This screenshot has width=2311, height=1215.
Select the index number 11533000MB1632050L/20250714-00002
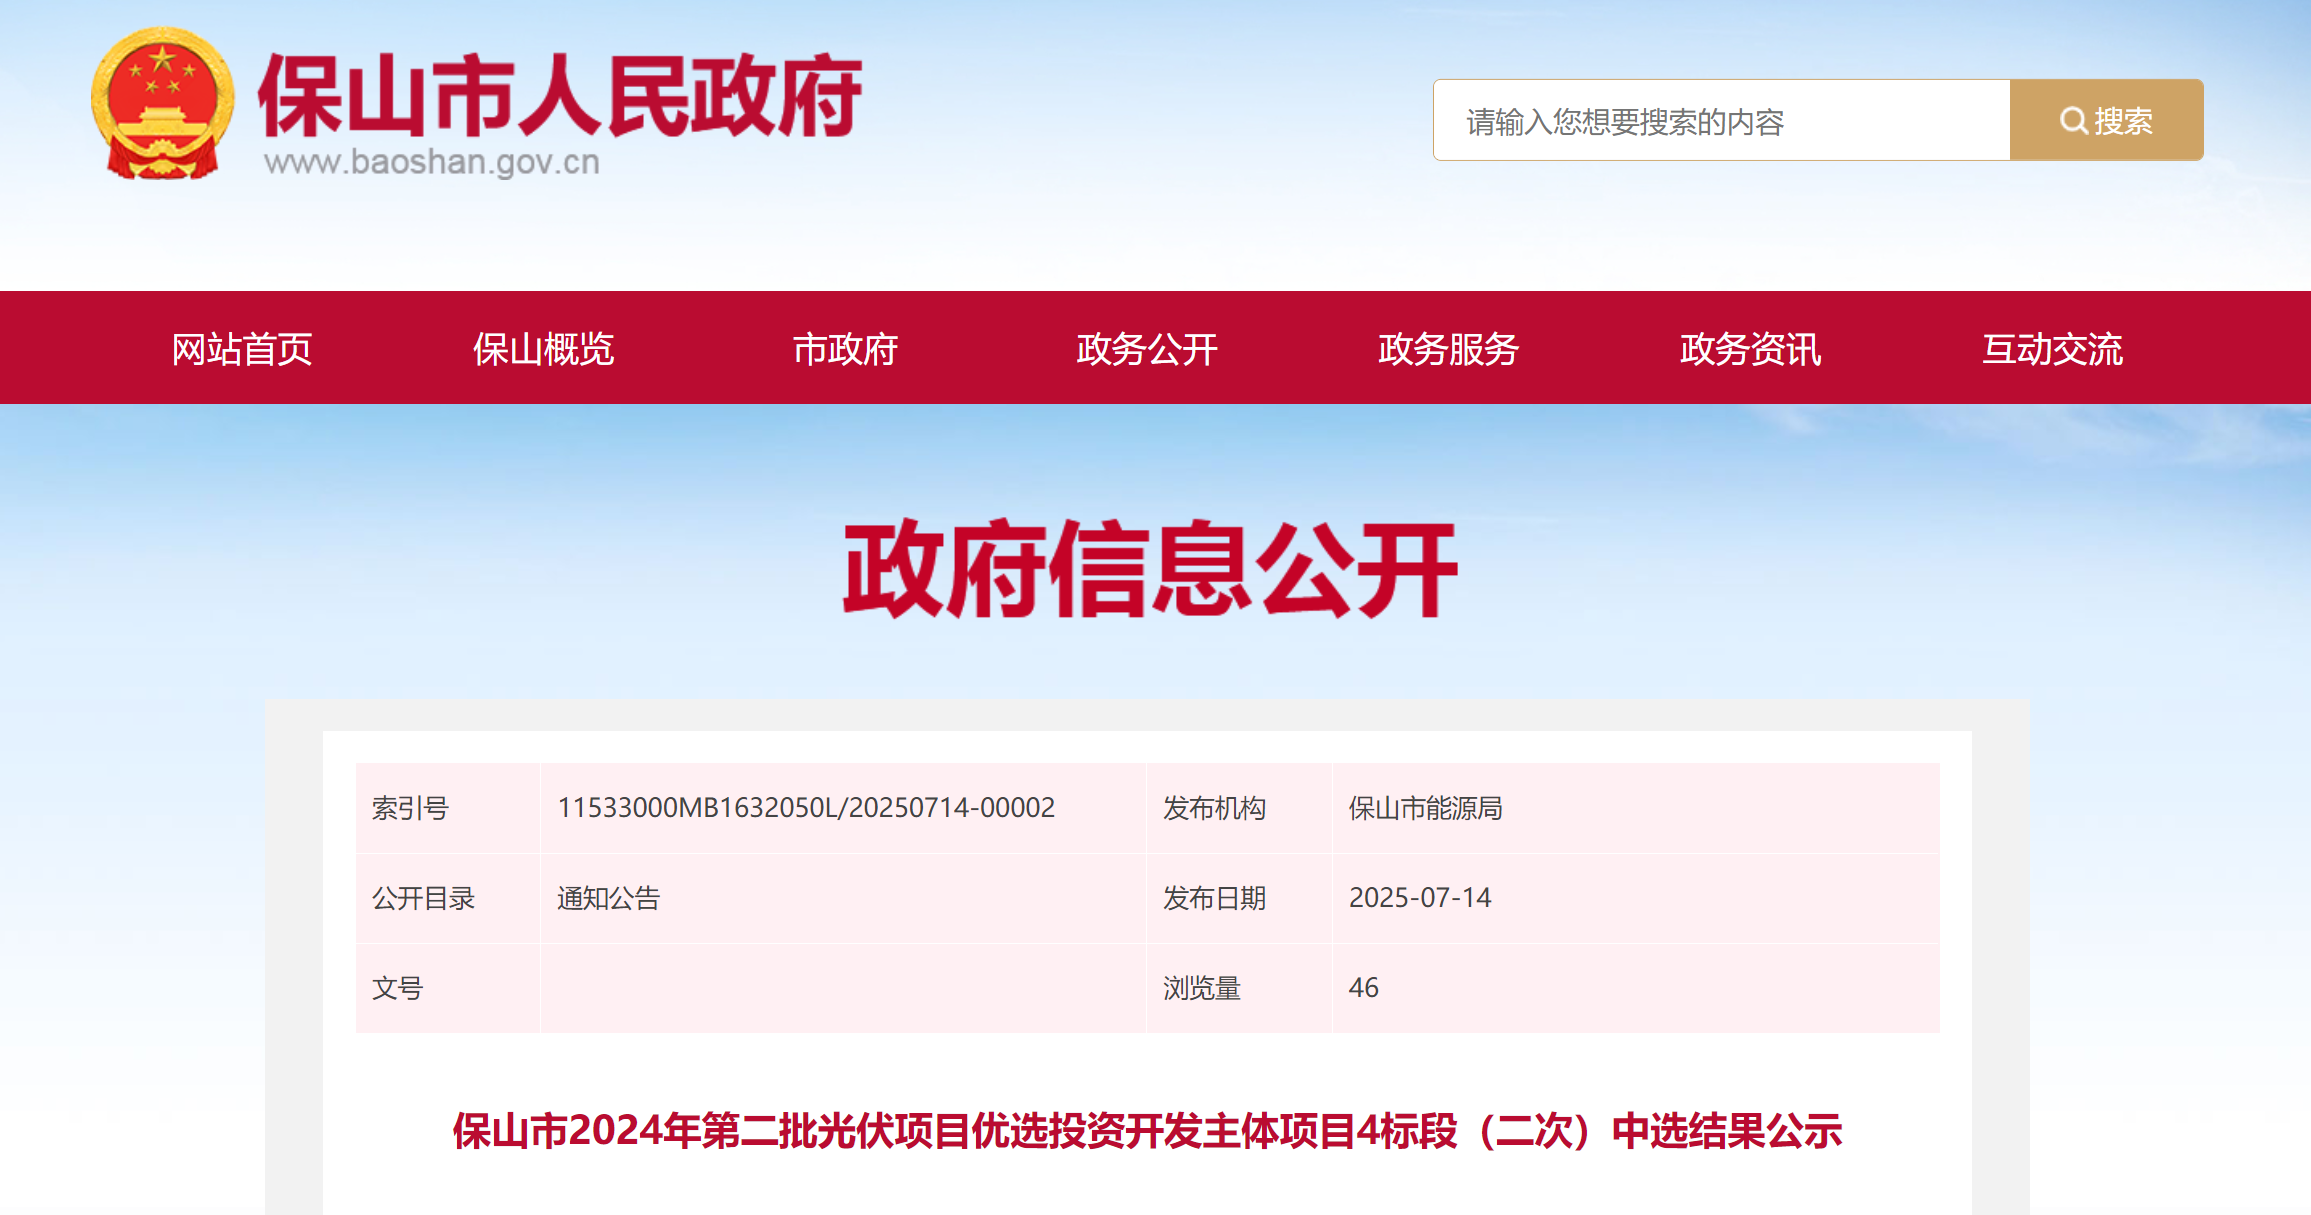(x=806, y=808)
